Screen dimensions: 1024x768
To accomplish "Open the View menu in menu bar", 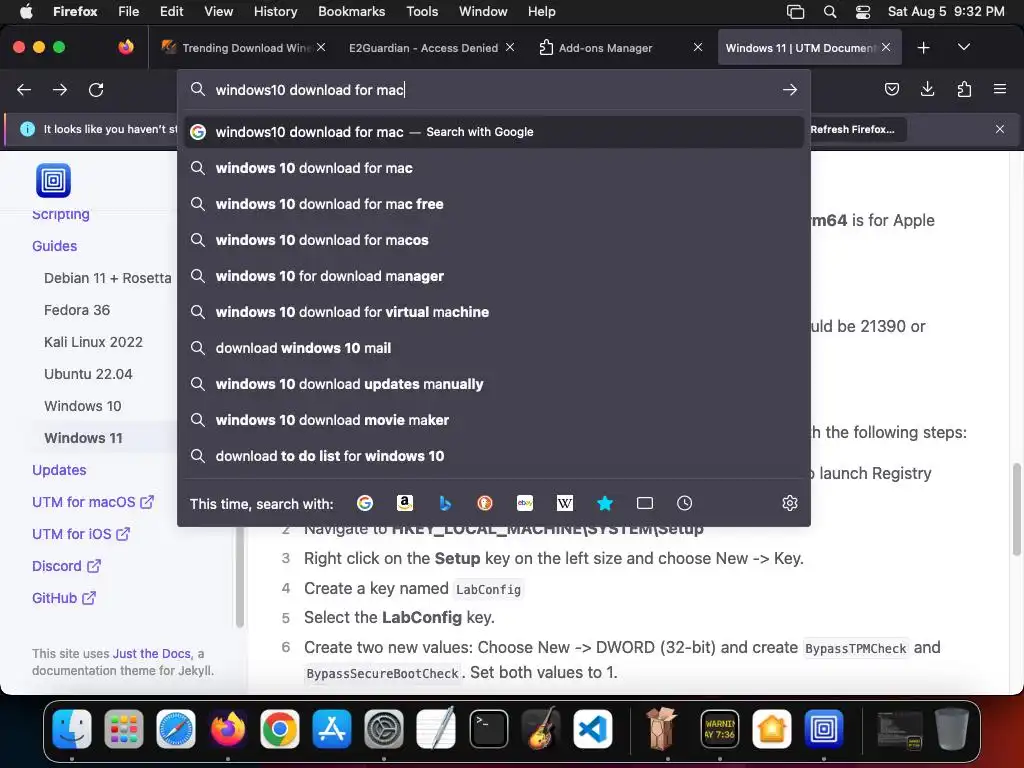I will [218, 11].
